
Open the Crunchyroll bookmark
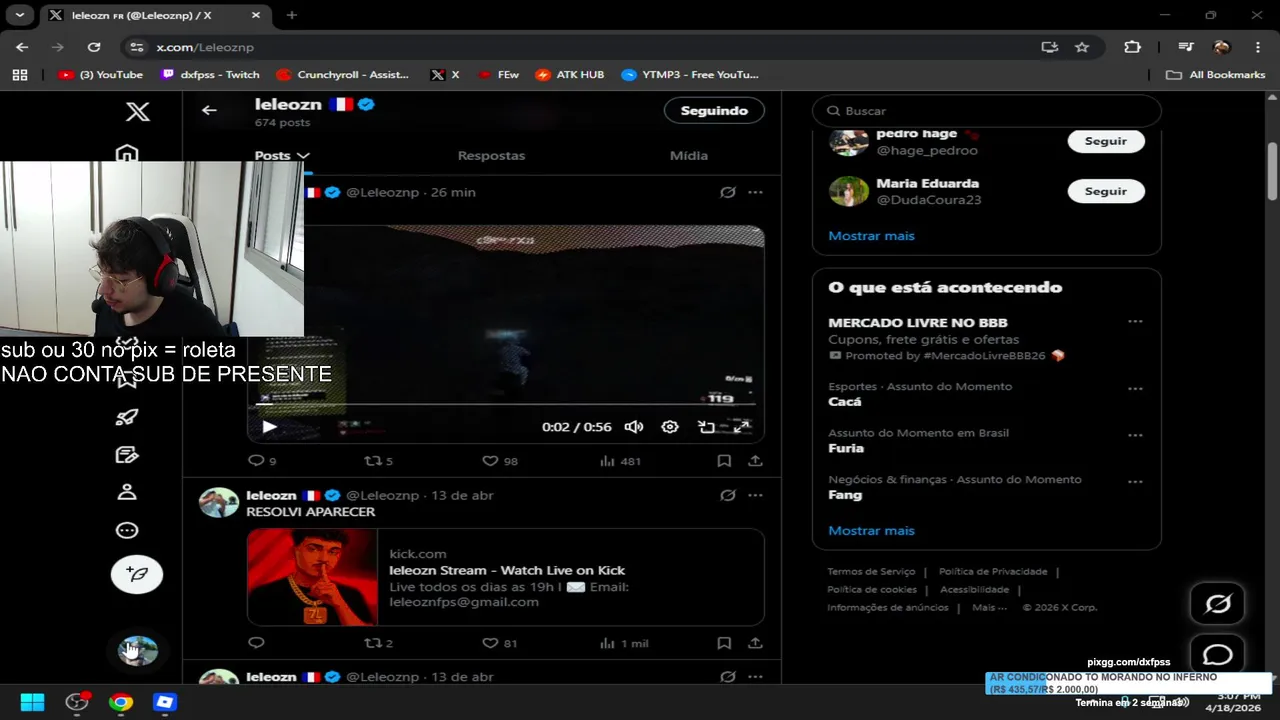pos(343,75)
